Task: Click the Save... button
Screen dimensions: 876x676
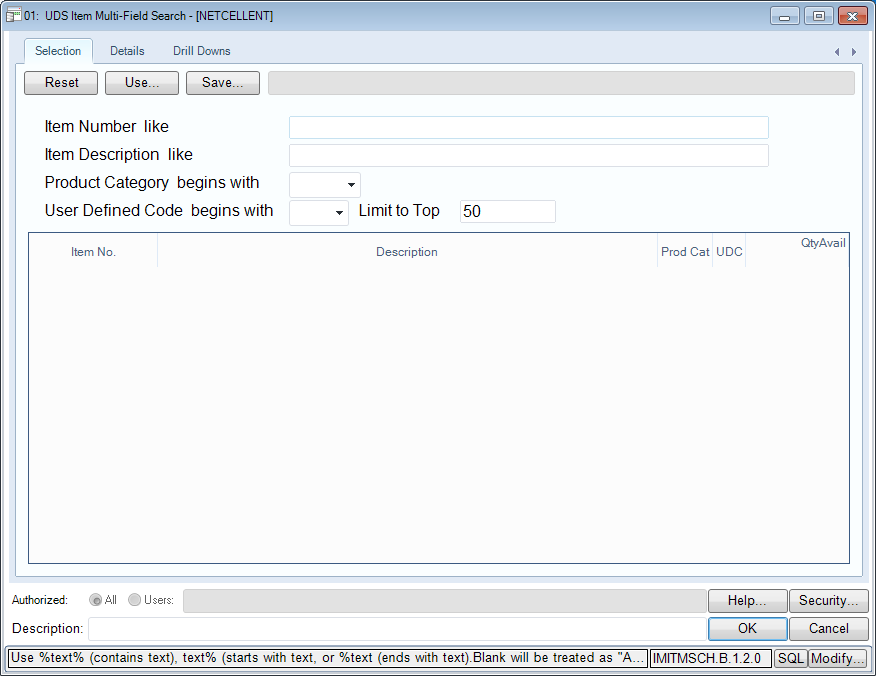Action: (x=223, y=83)
